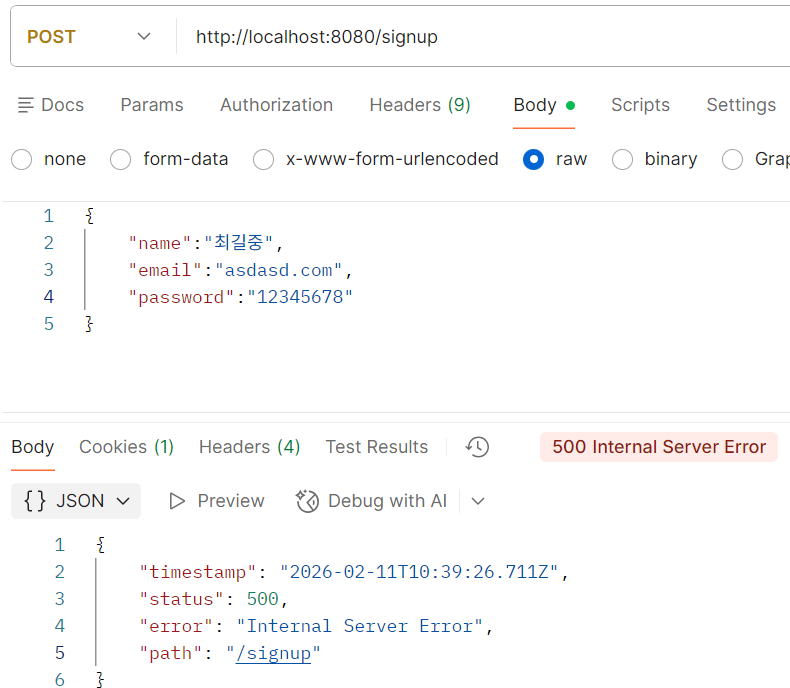Image resolution: width=790 pixels, height=688 pixels.
Task: Click the Preview button
Action: [x=216, y=501]
